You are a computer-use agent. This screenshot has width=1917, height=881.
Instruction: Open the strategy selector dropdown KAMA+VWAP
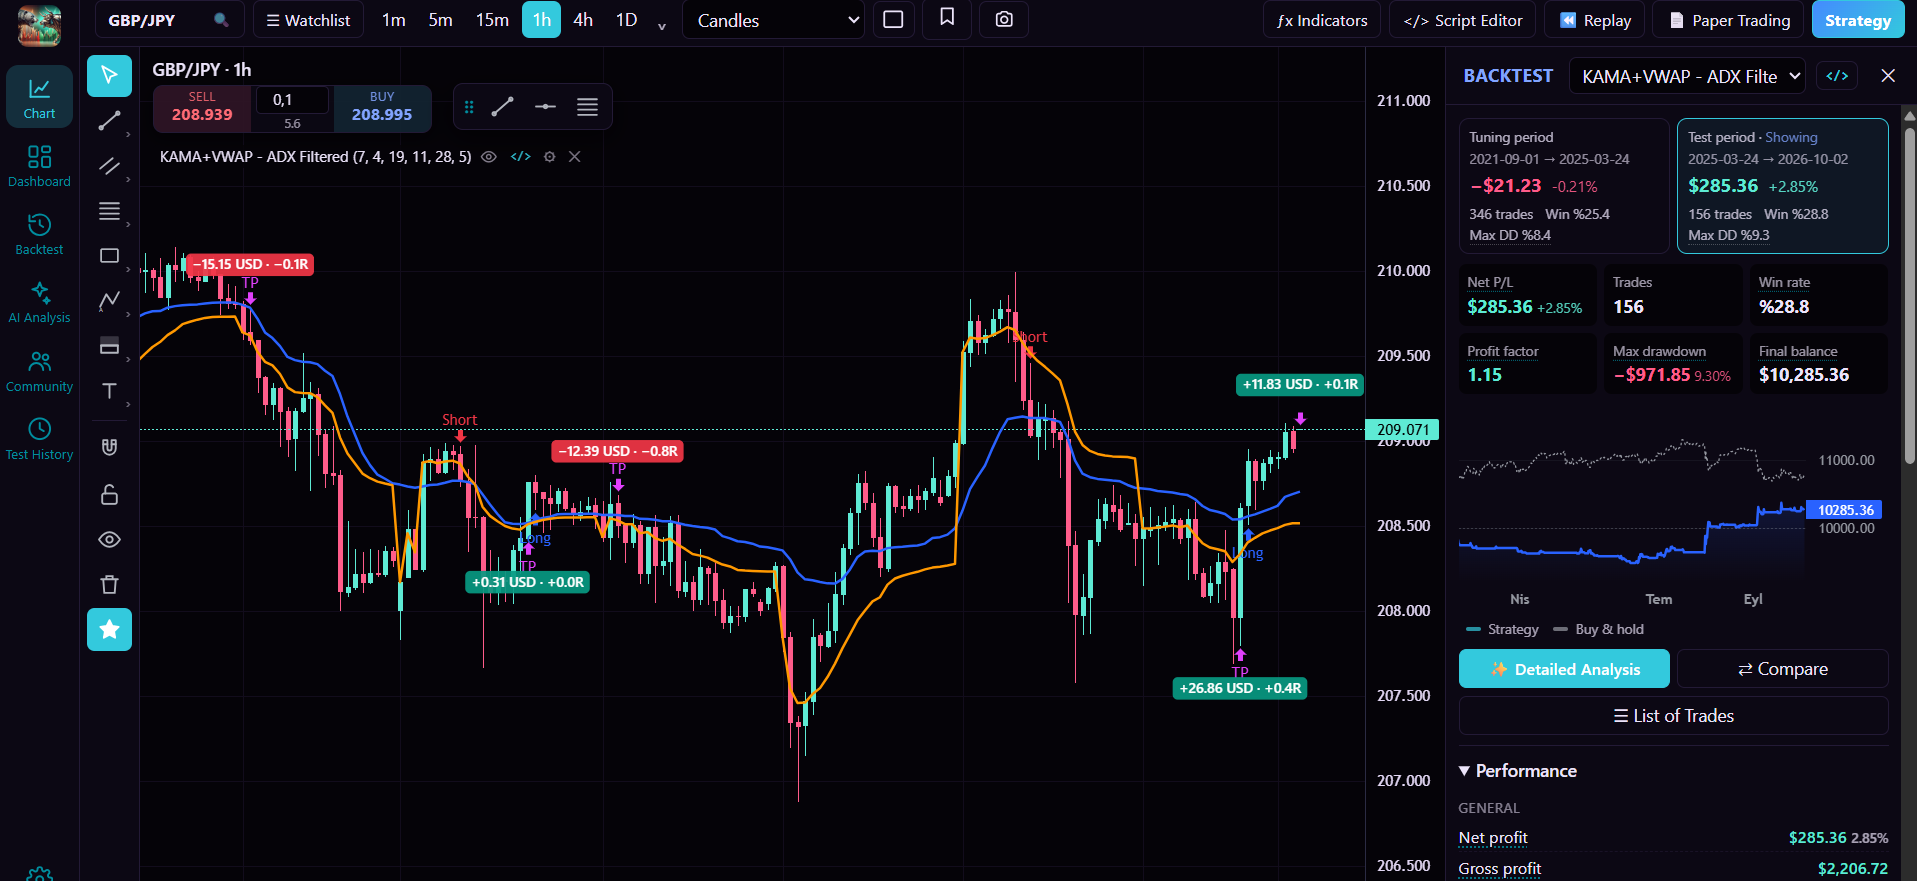tap(1687, 76)
